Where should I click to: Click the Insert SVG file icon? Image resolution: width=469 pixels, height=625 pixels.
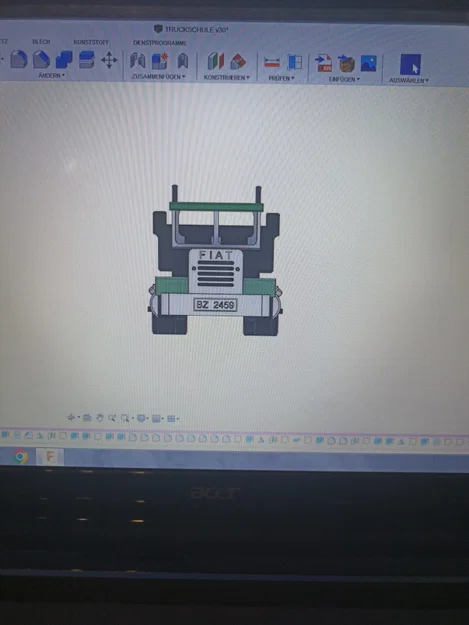click(x=324, y=63)
